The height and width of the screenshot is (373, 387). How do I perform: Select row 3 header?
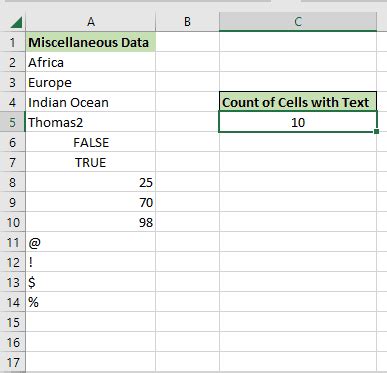(13, 82)
